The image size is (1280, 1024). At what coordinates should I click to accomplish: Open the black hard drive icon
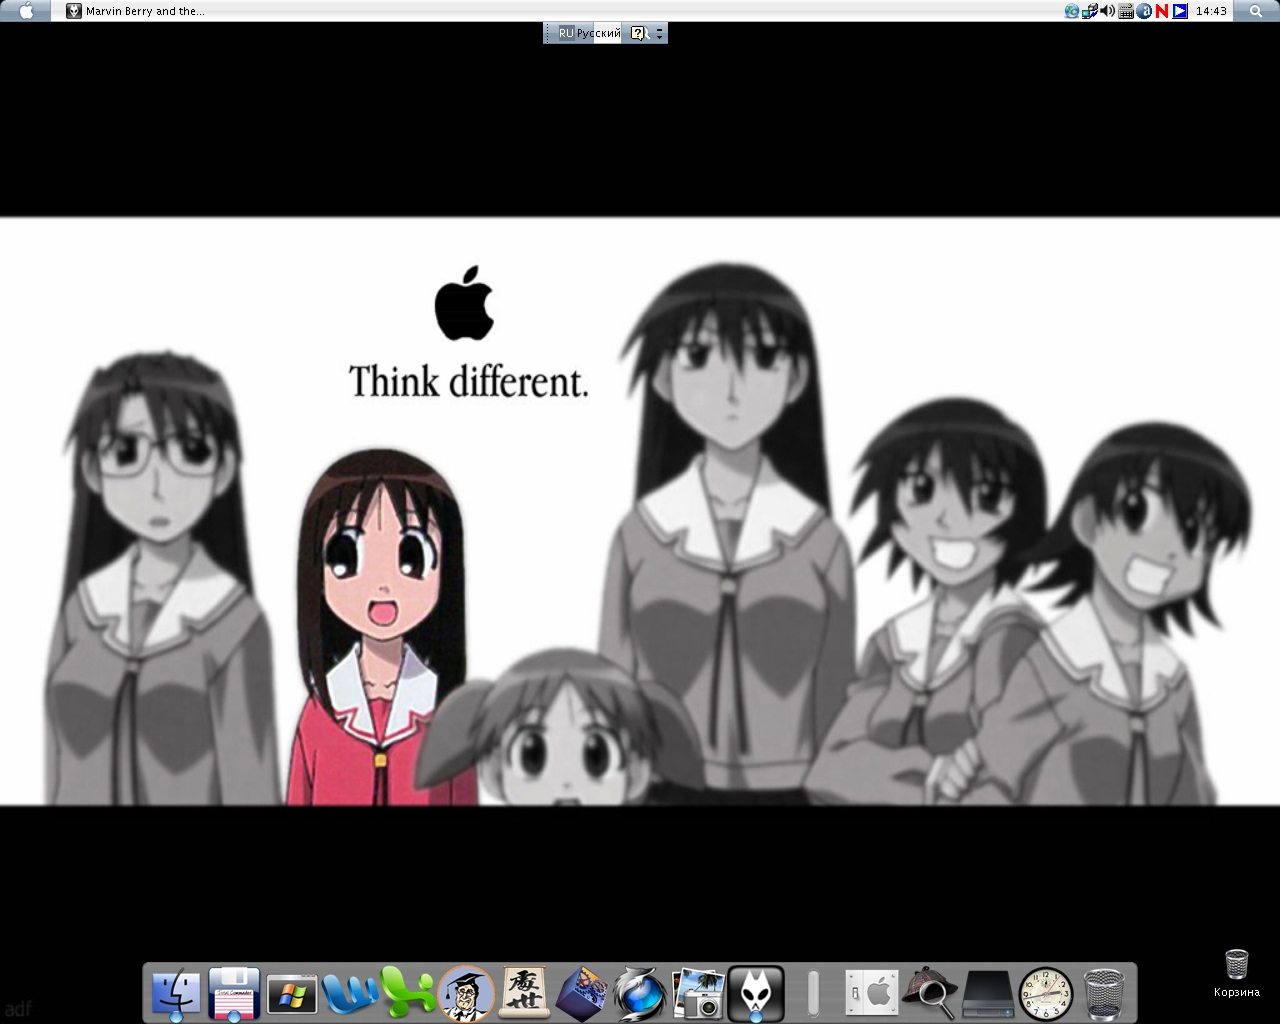click(x=987, y=994)
